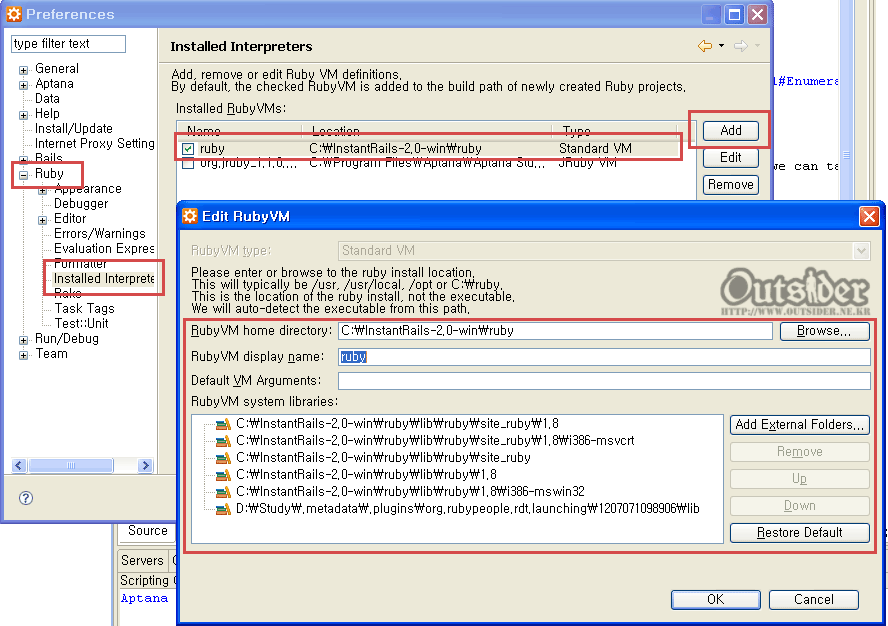Toggle the org.jruby VM checkbox
The width and height of the screenshot is (888, 626).
pyautogui.click(x=188, y=164)
